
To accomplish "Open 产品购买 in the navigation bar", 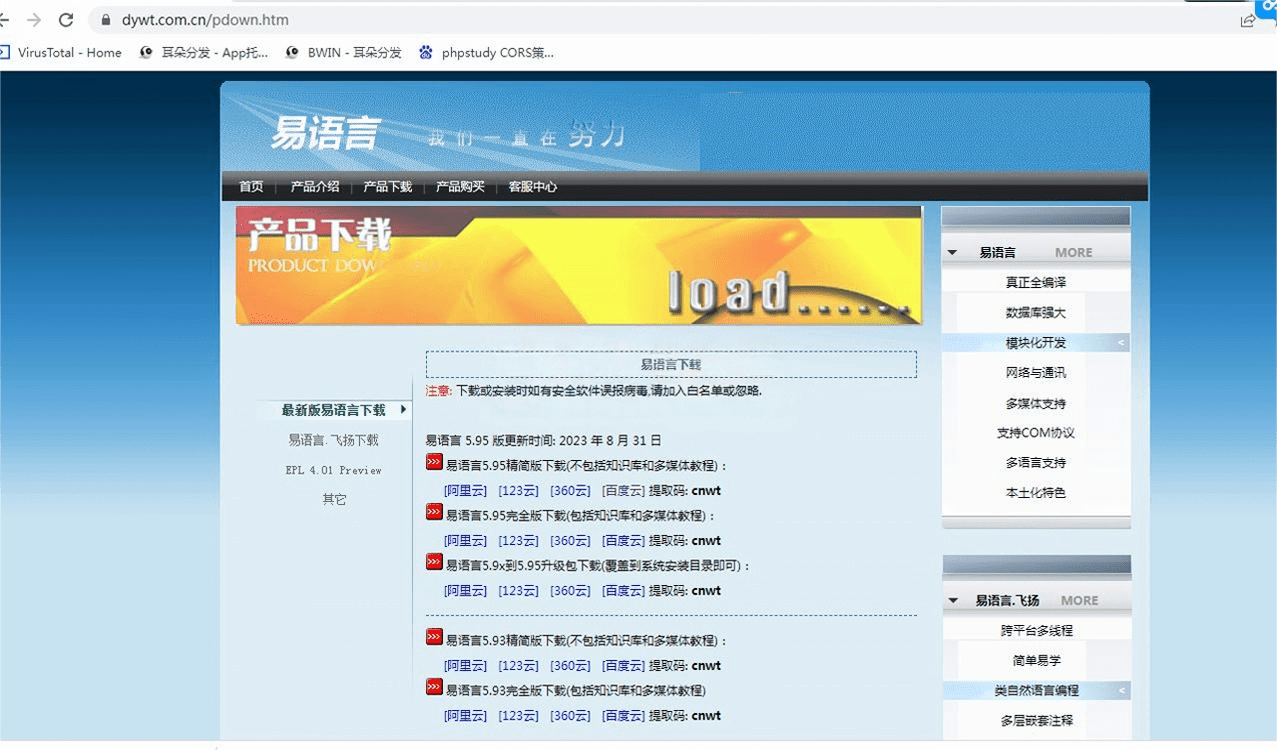I will [460, 187].
